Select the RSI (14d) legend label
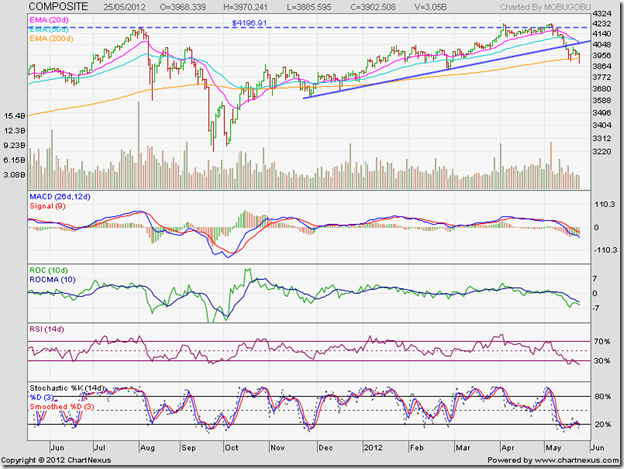624x469 pixels. coord(46,329)
